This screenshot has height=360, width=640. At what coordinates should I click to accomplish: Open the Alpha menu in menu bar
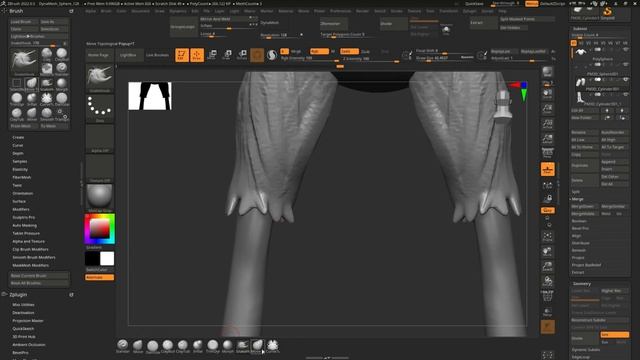tap(90, 11)
